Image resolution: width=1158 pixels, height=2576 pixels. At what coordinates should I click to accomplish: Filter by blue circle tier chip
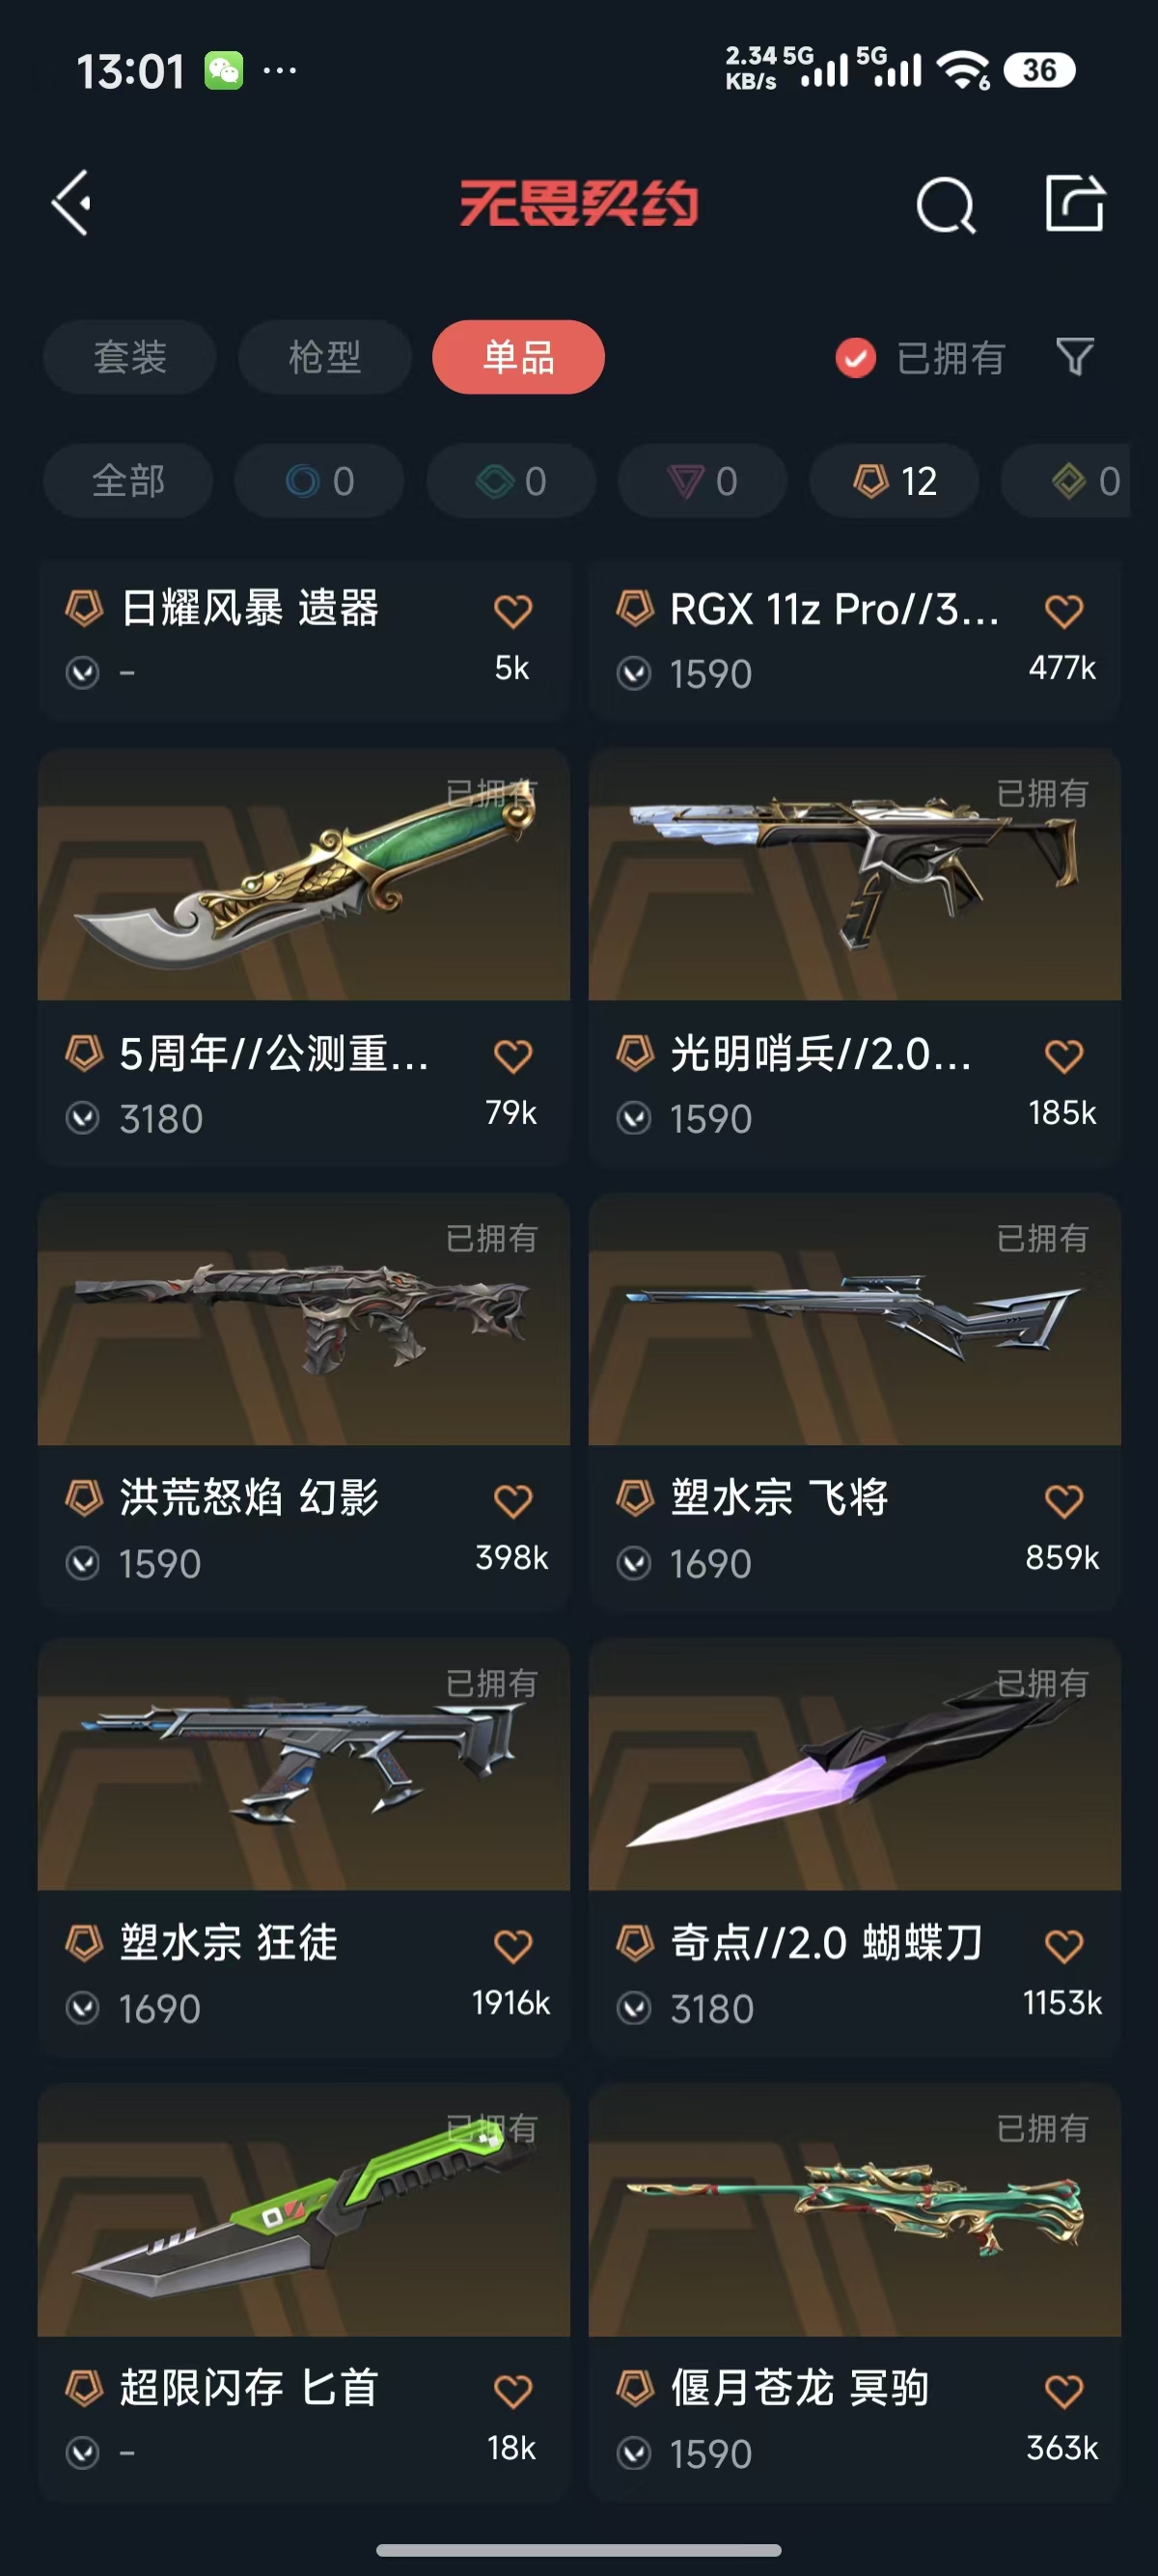[x=319, y=481]
